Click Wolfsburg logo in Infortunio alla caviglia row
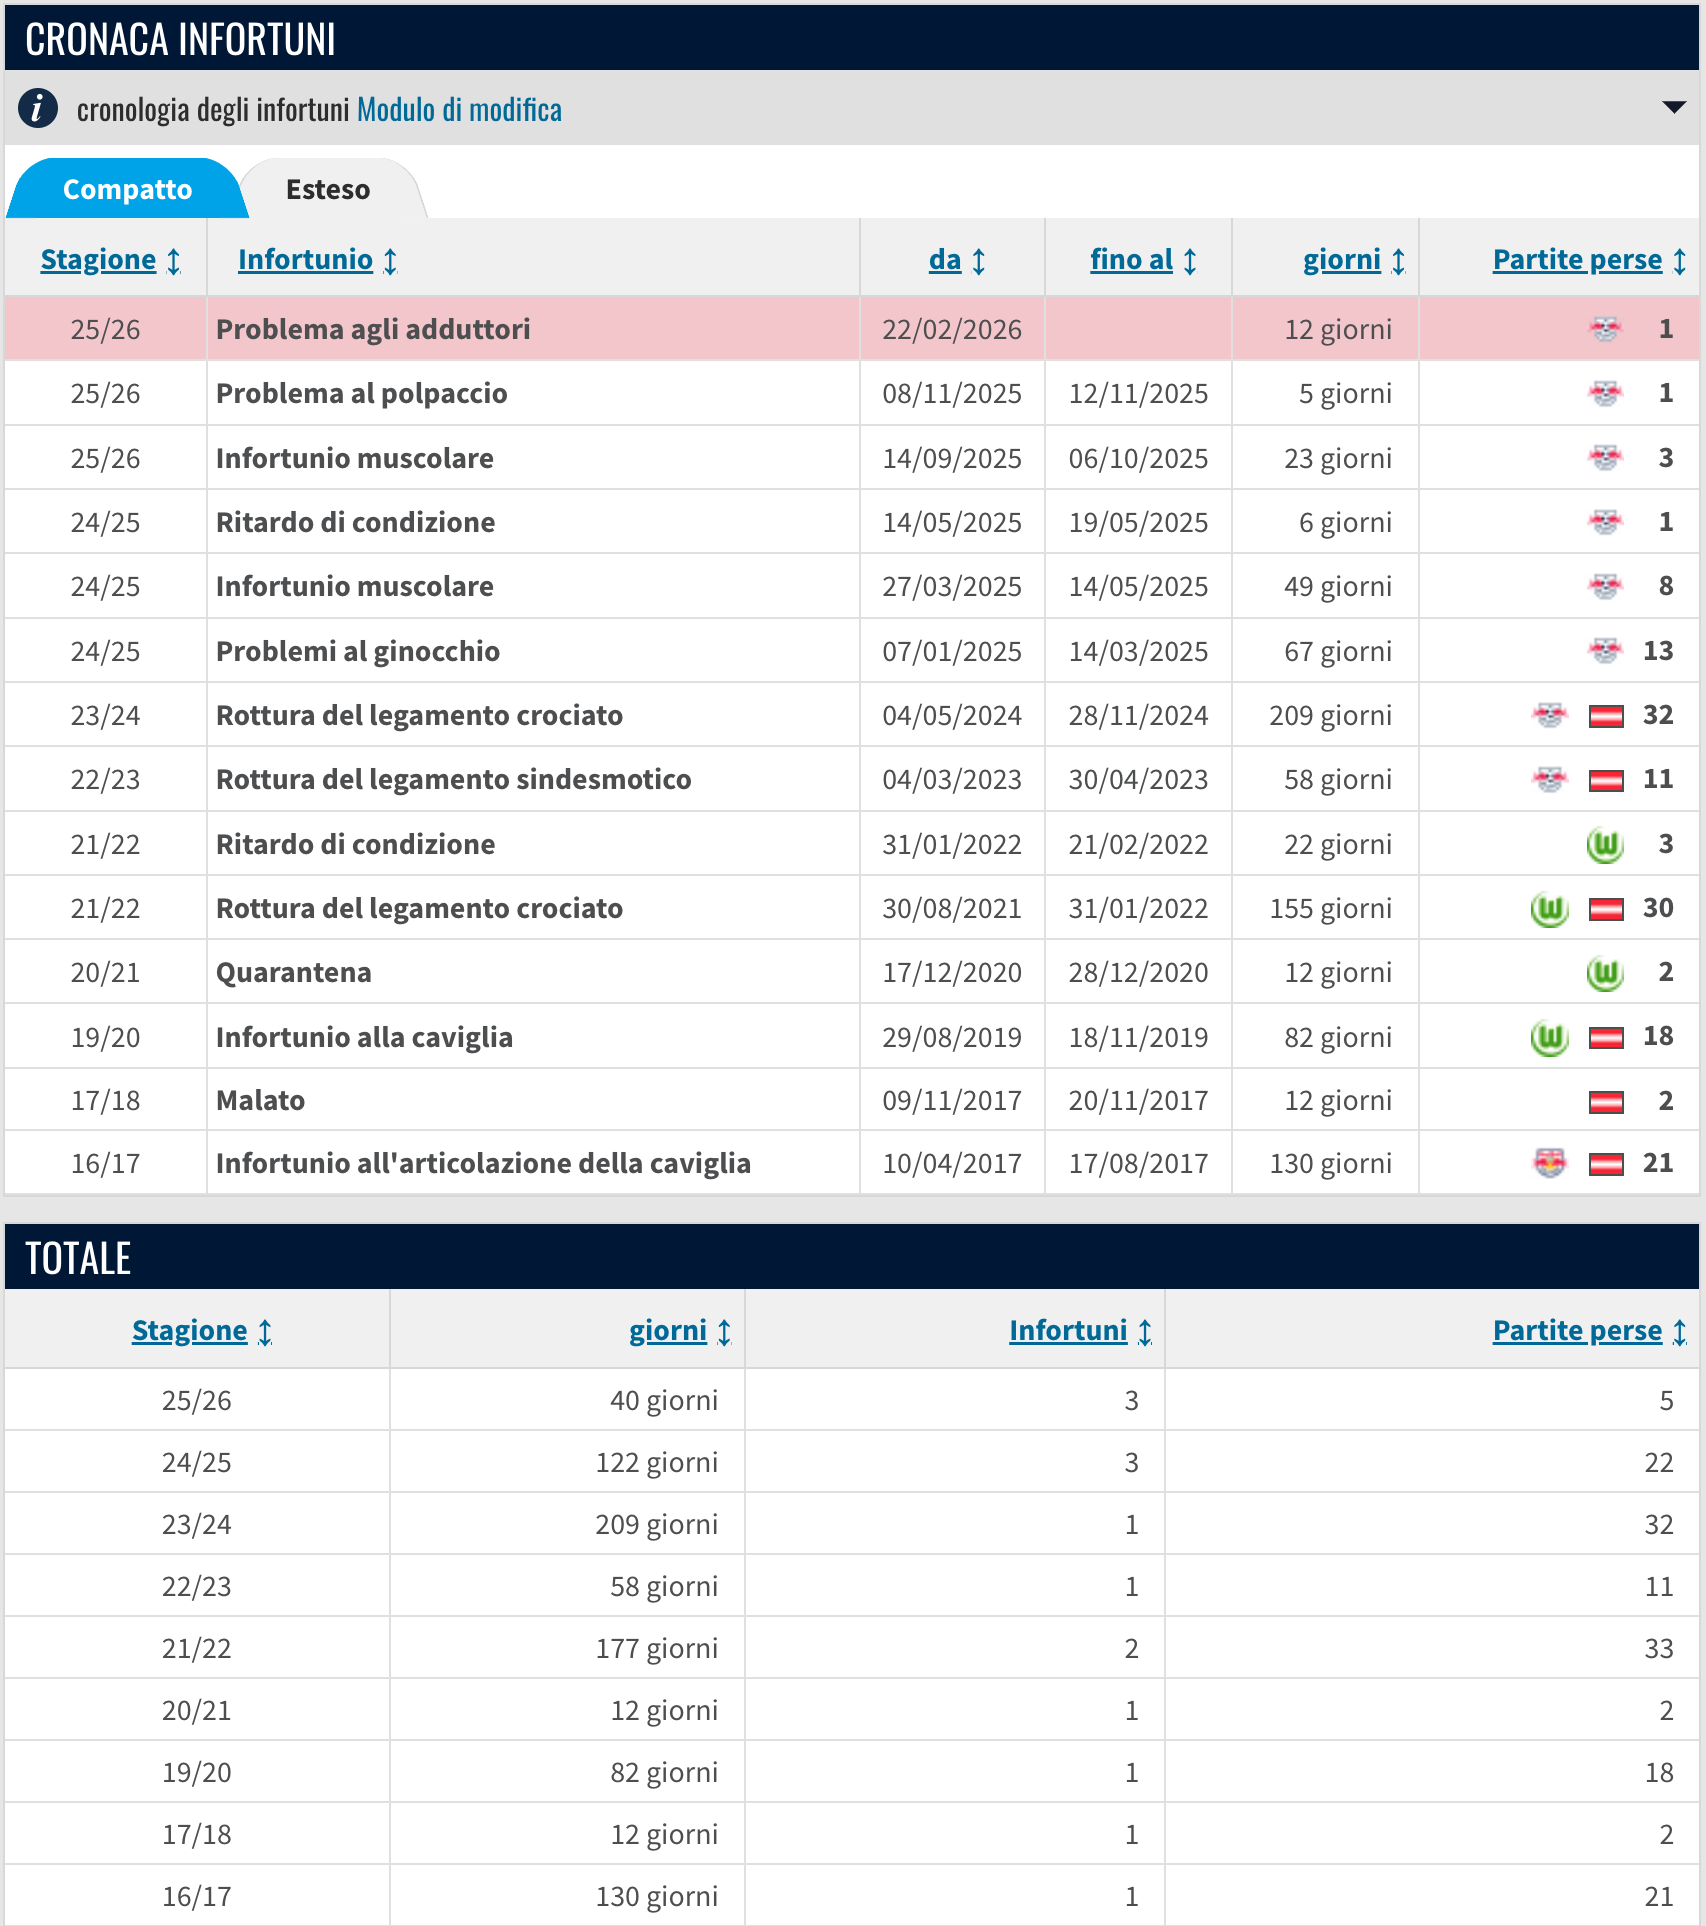Image resolution: width=1706 pixels, height=1926 pixels. click(x=1549, y=1037)
